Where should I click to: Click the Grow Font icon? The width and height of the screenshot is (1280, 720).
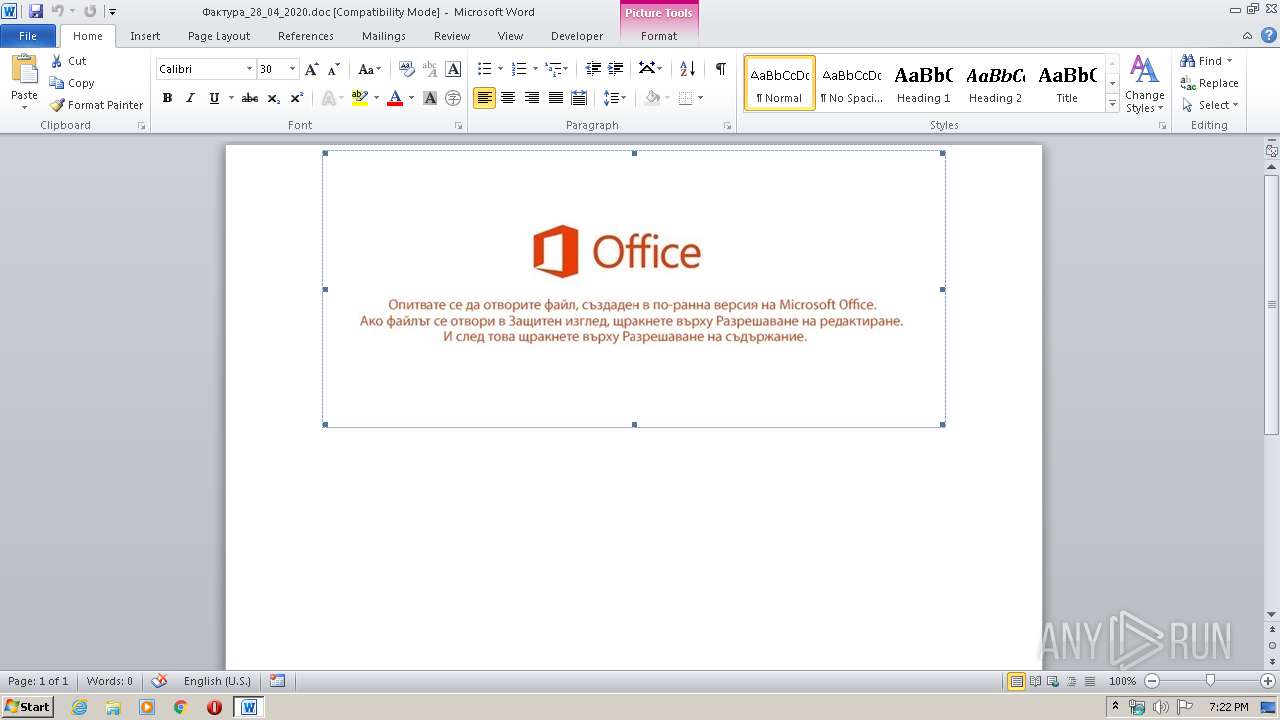312,69
